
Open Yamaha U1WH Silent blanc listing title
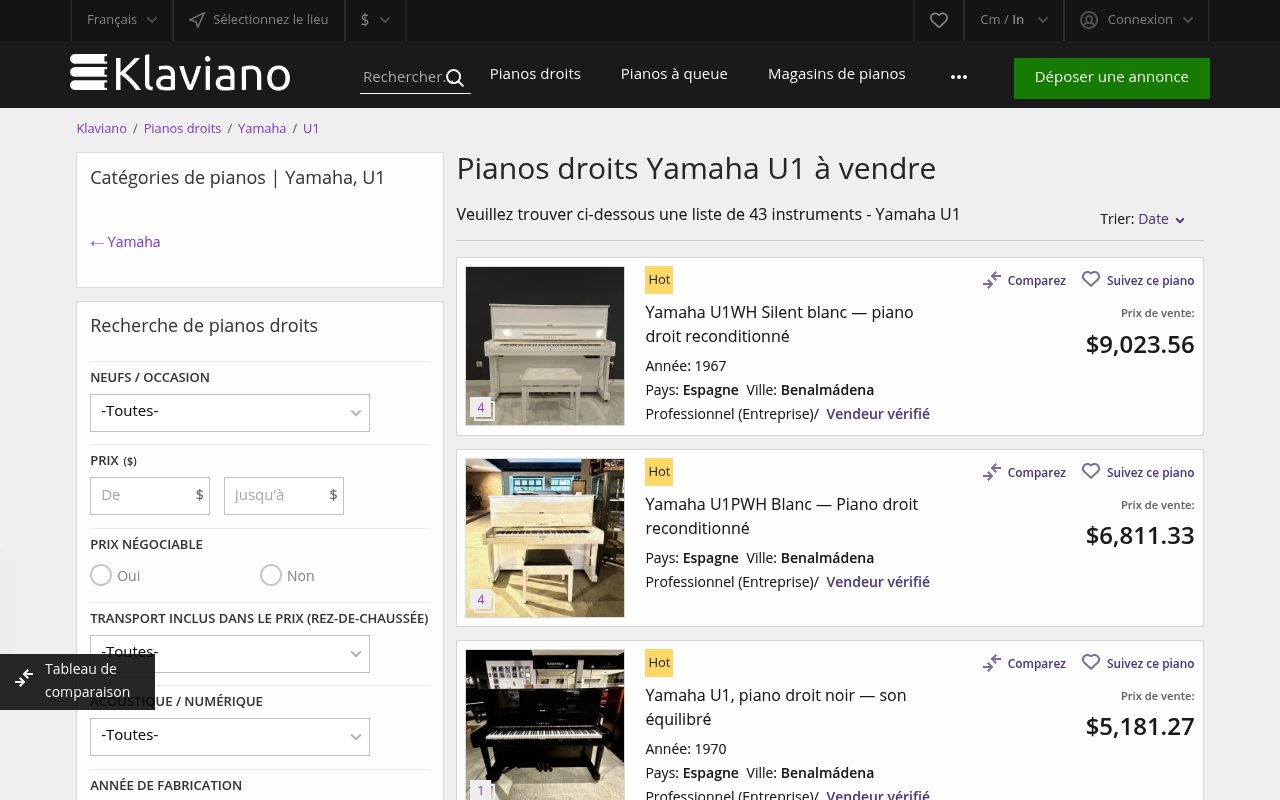click(779, 324)
